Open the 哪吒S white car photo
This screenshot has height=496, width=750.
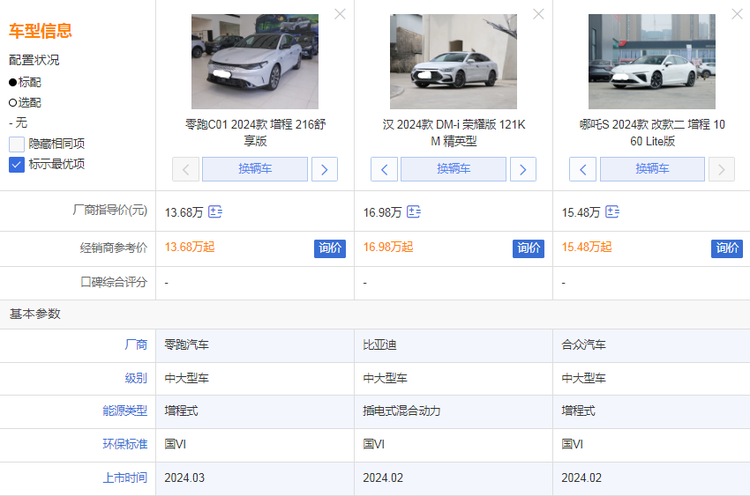(x=651, y=62)
